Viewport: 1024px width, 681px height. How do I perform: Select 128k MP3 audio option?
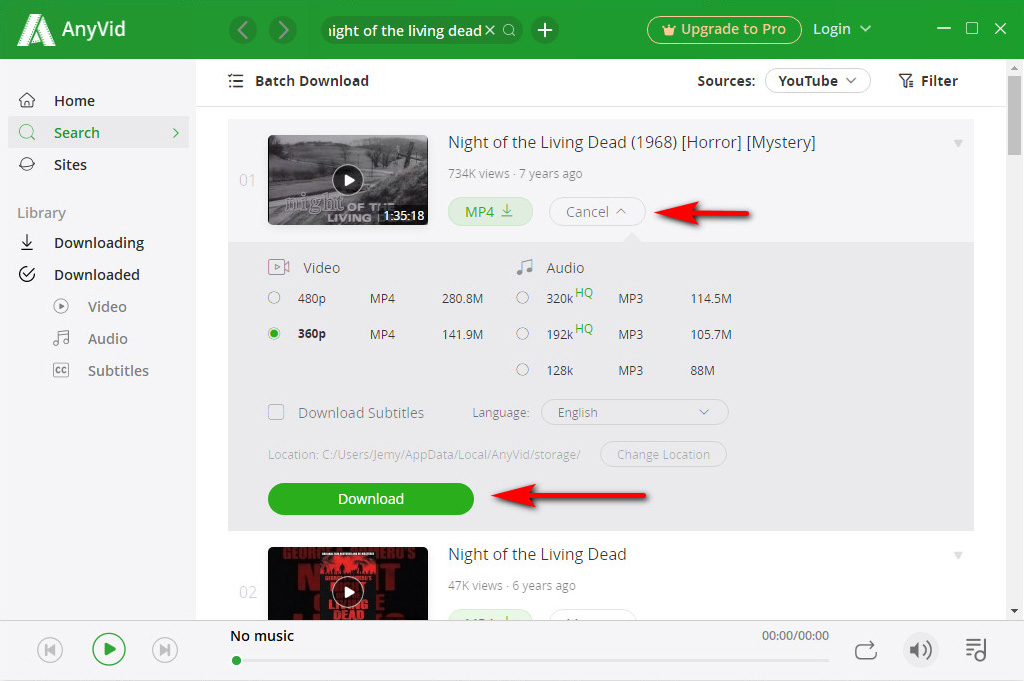pyautogui.click(x=522, y=370)
